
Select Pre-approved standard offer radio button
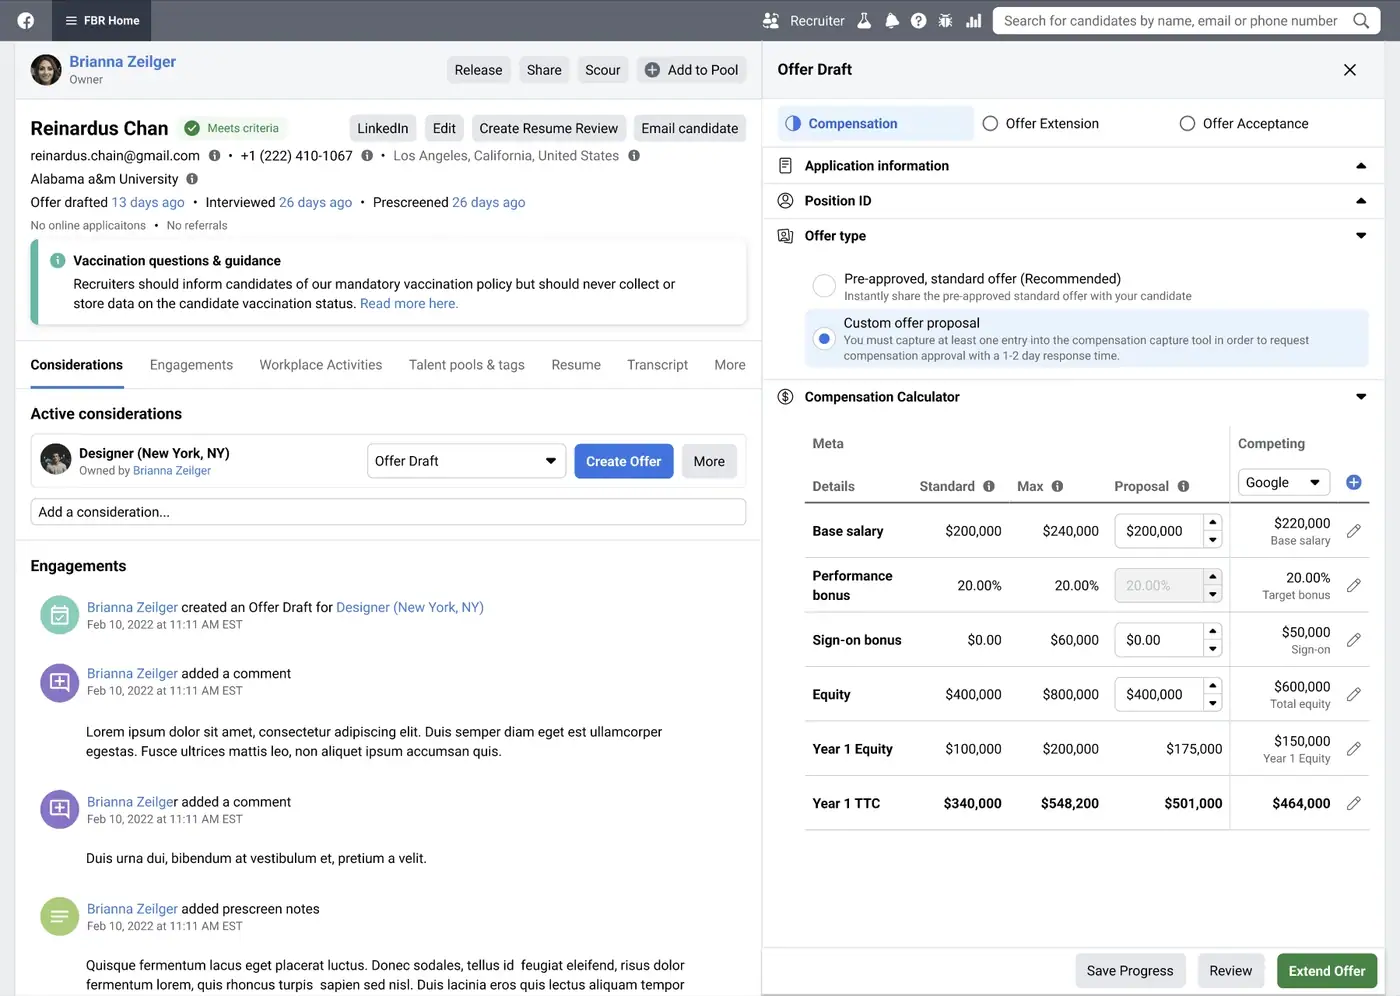point(824,286)
